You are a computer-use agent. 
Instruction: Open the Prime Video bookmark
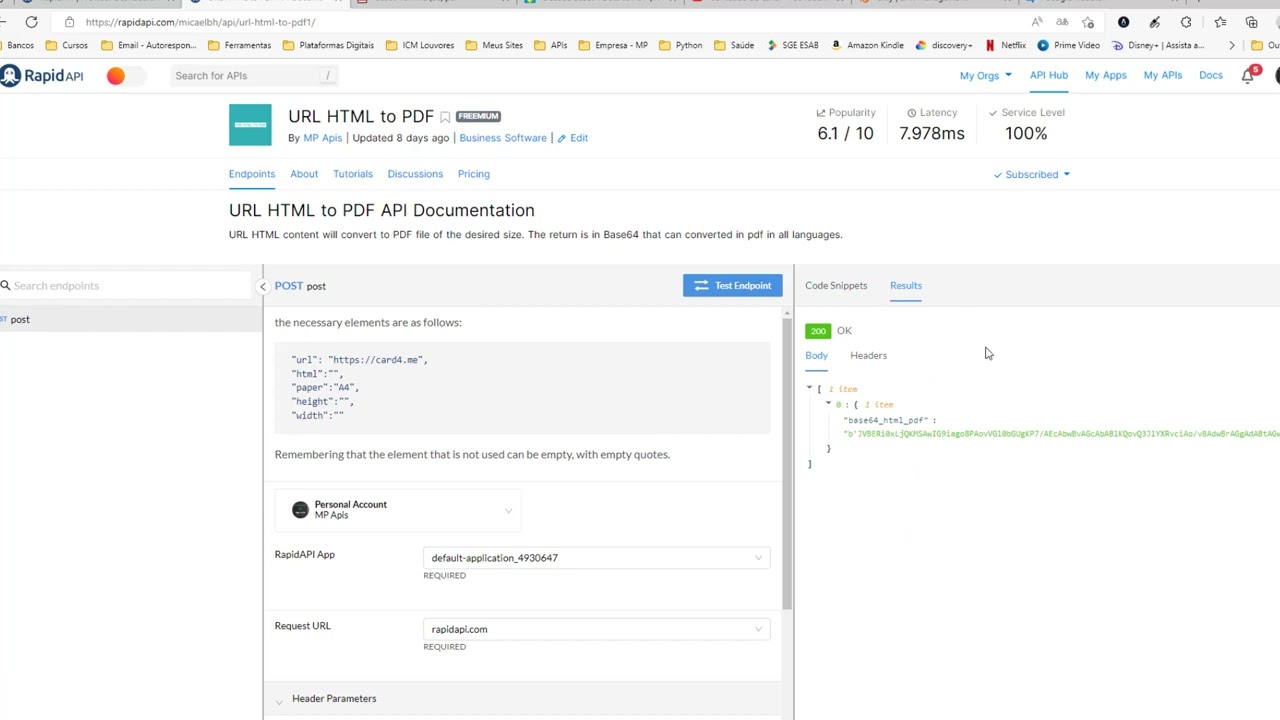click(x=1069, y=45)
